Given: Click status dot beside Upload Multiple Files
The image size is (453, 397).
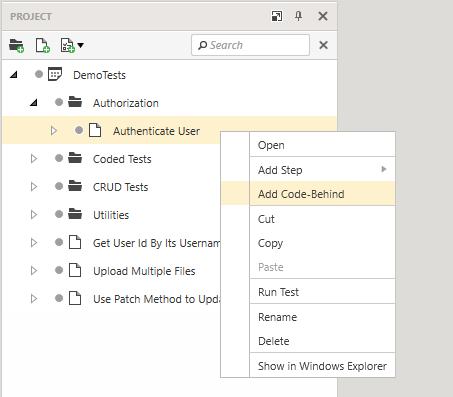Looking at the screenshot, I should tap(59, 270).
